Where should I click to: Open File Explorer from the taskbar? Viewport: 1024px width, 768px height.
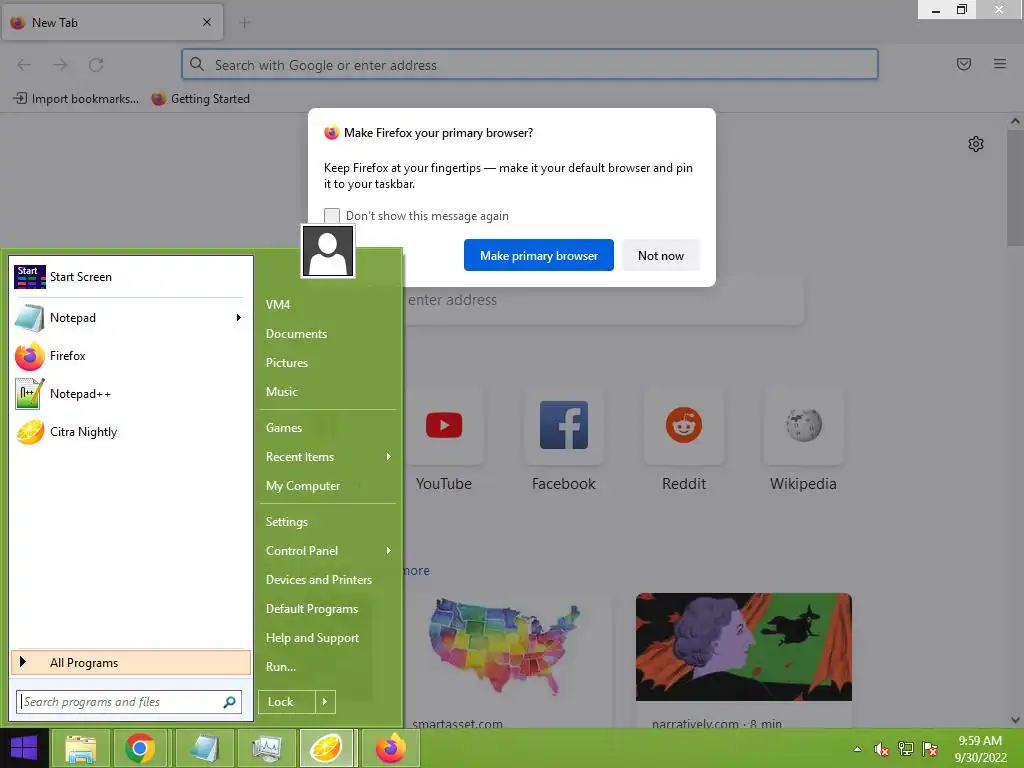tap(80, 748)
